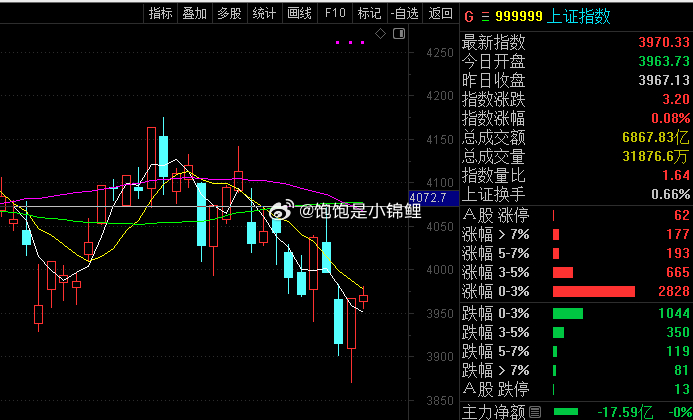The image size is (693, 420).
Task: Select the 画线 drawing tool
Action: (x=300, y=13)
